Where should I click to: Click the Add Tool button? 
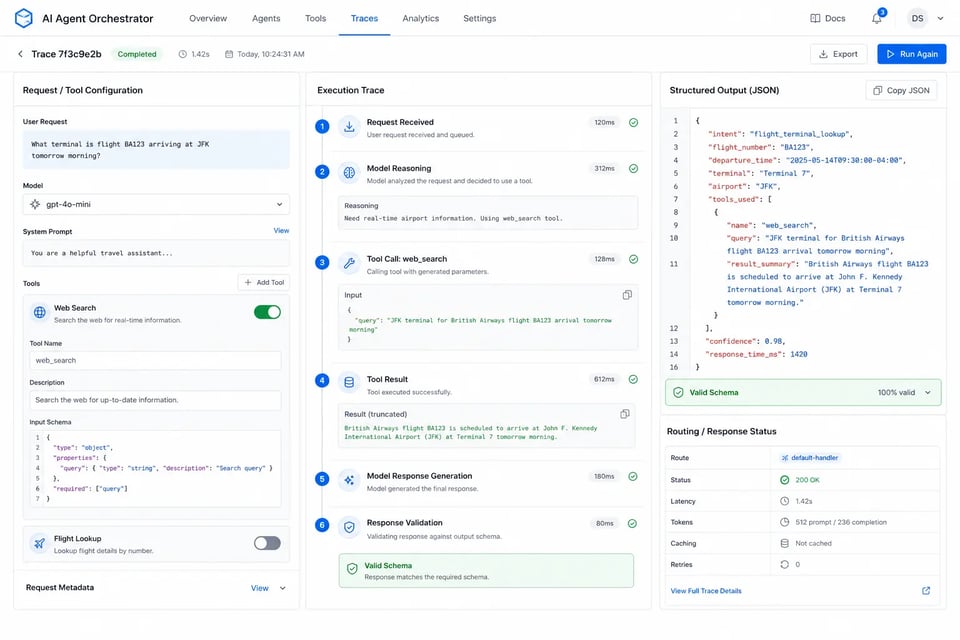click(264, 282)
